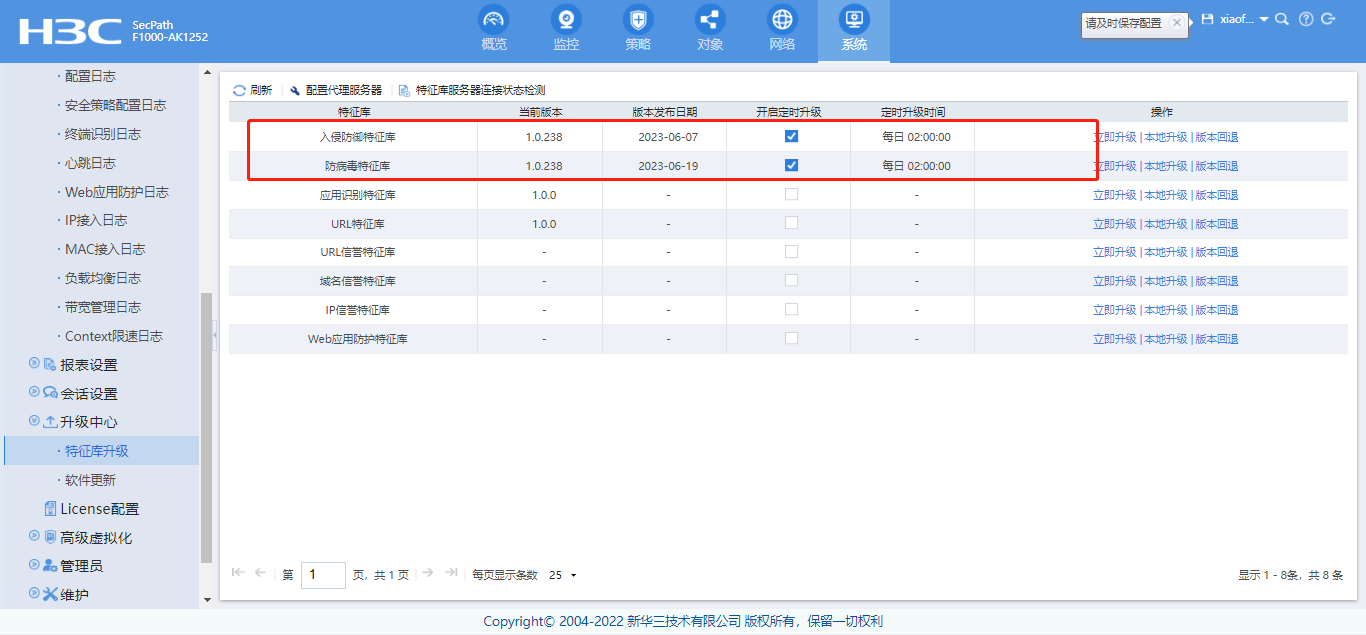This screenshot has width=1366, height=635.
Task: Open the 每页显示条数 25 dropdown
Action: pos(563,575)
